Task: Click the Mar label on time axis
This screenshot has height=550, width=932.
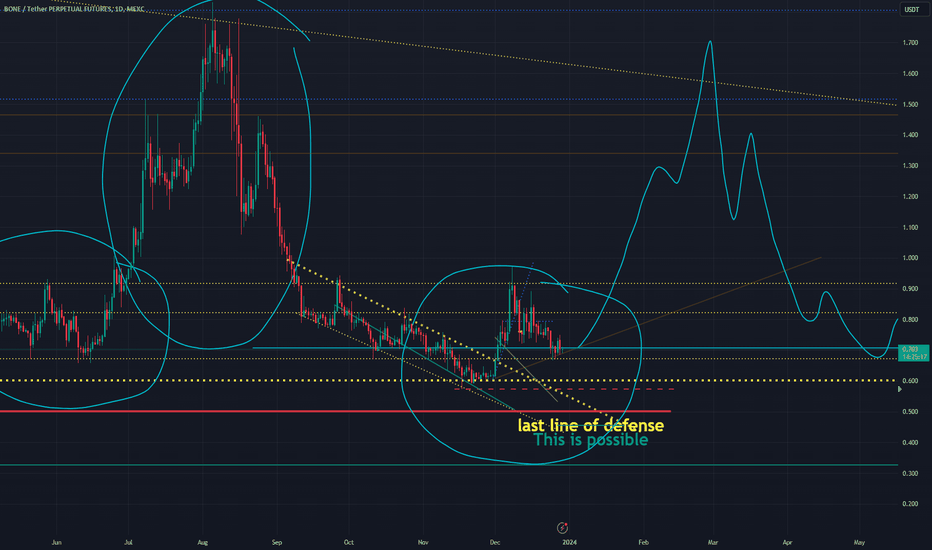Action: pos(713,542)
